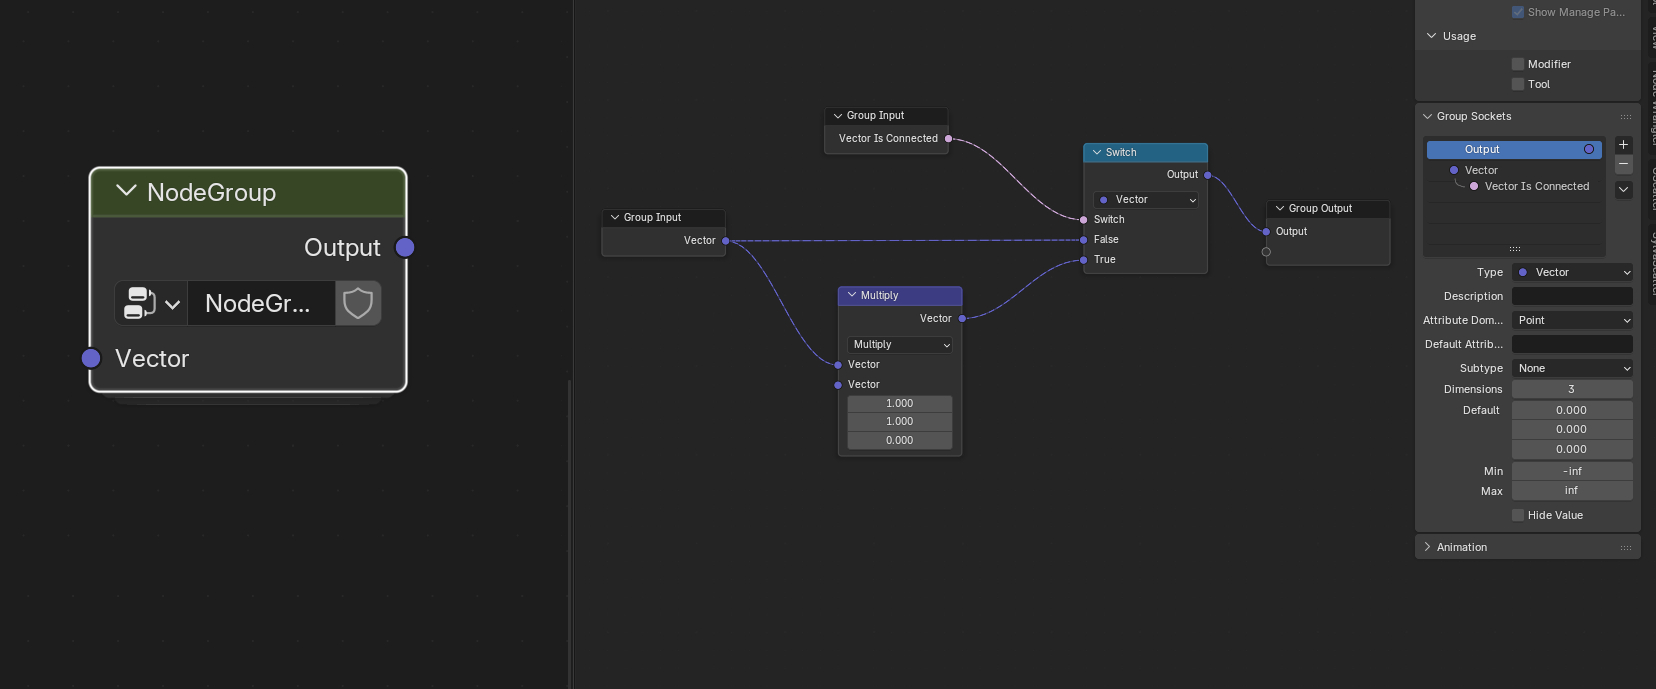Click the Dimensions value field showing 3

pos(1572,389)
